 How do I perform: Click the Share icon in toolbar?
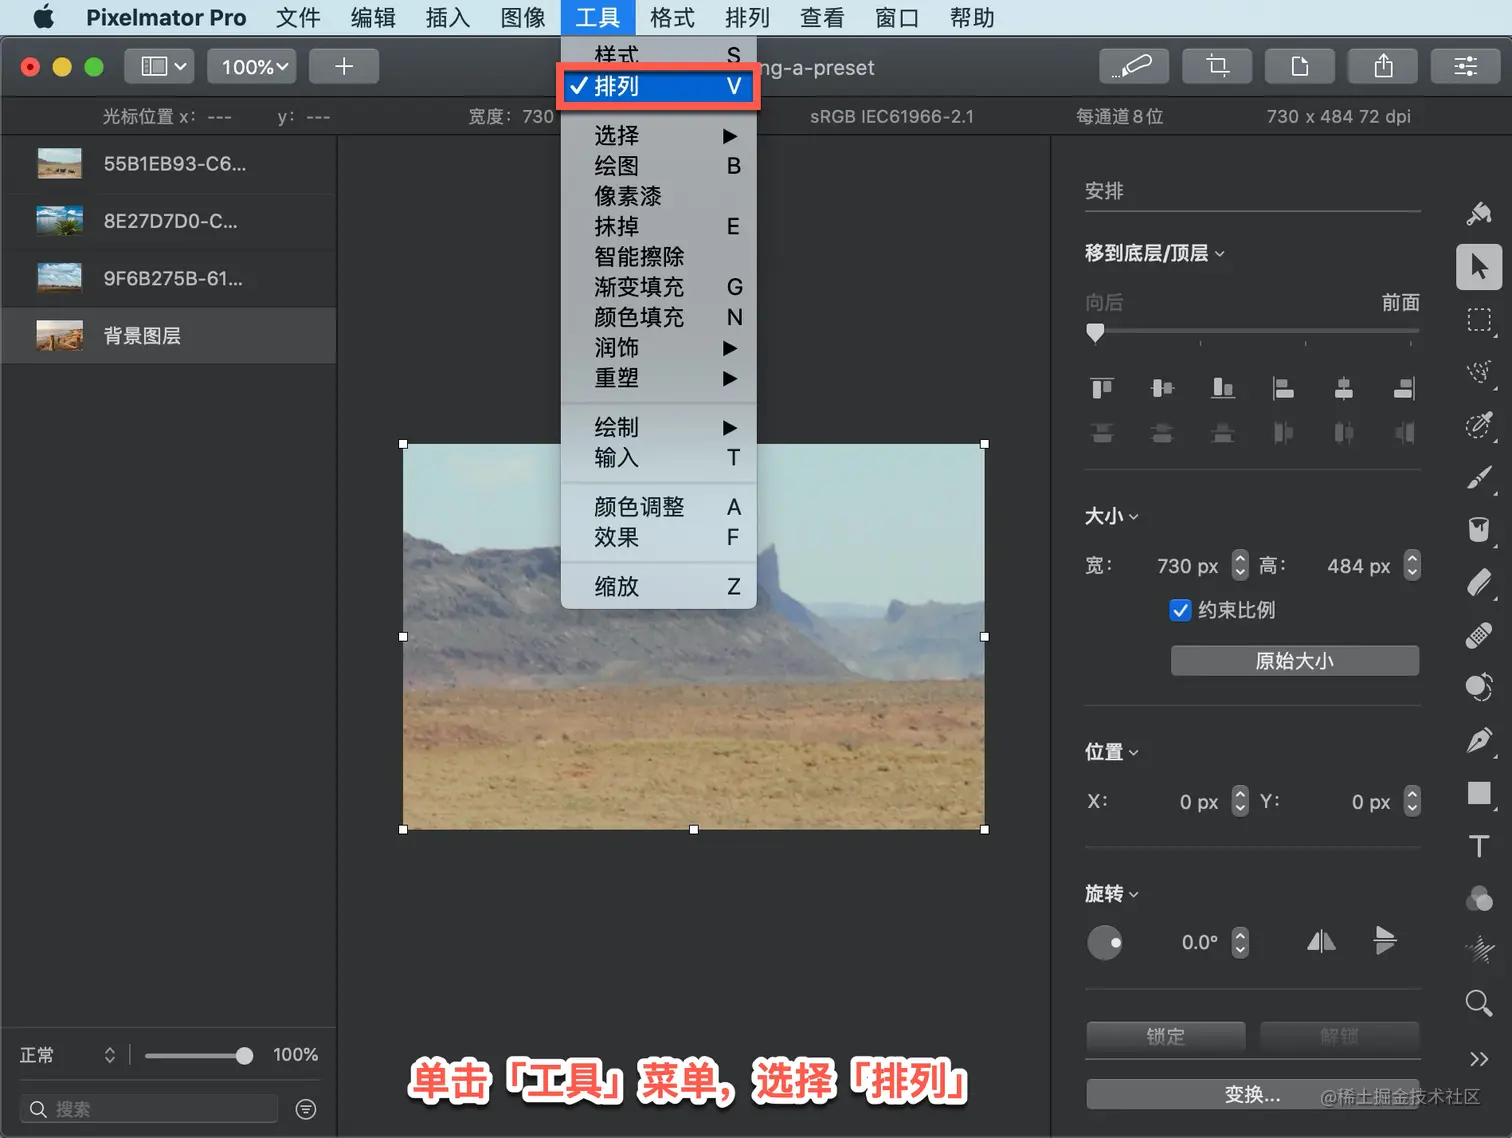click(1383, 66)
